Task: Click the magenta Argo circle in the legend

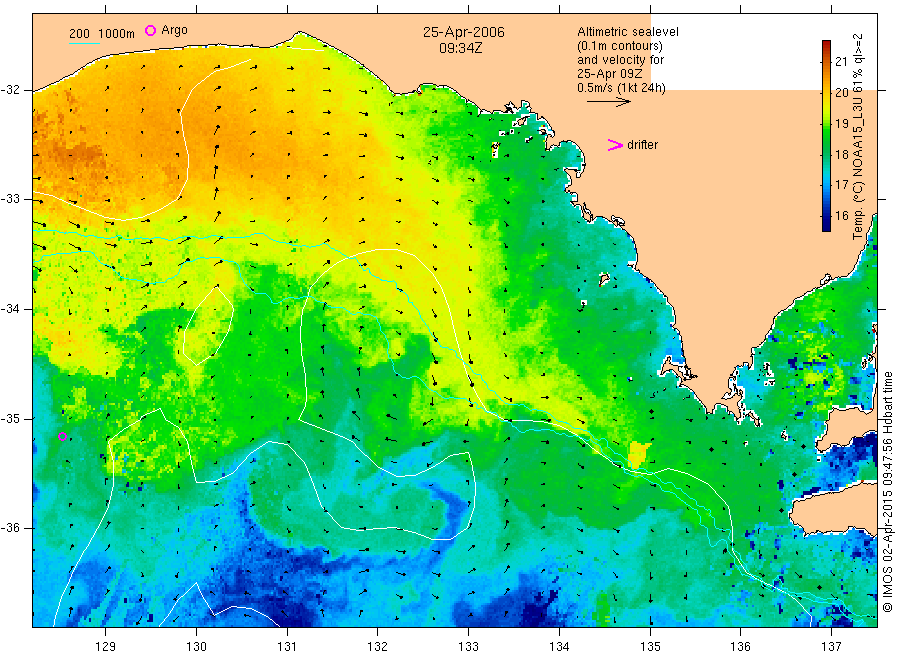Action: (150, 30)
